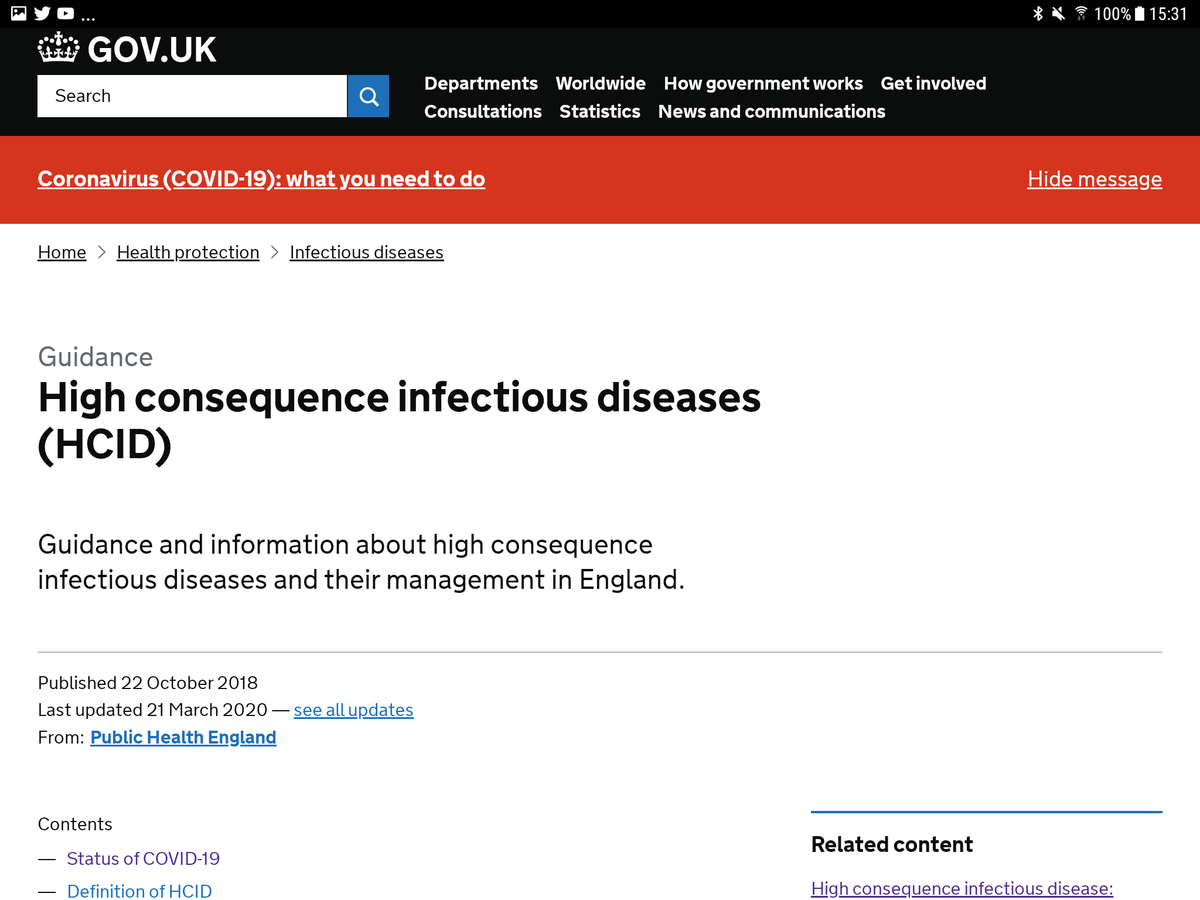
Task: Open Coronavirus (COVID-19) what you need to do
Action: pyautogui.click(x=261, y=179)
